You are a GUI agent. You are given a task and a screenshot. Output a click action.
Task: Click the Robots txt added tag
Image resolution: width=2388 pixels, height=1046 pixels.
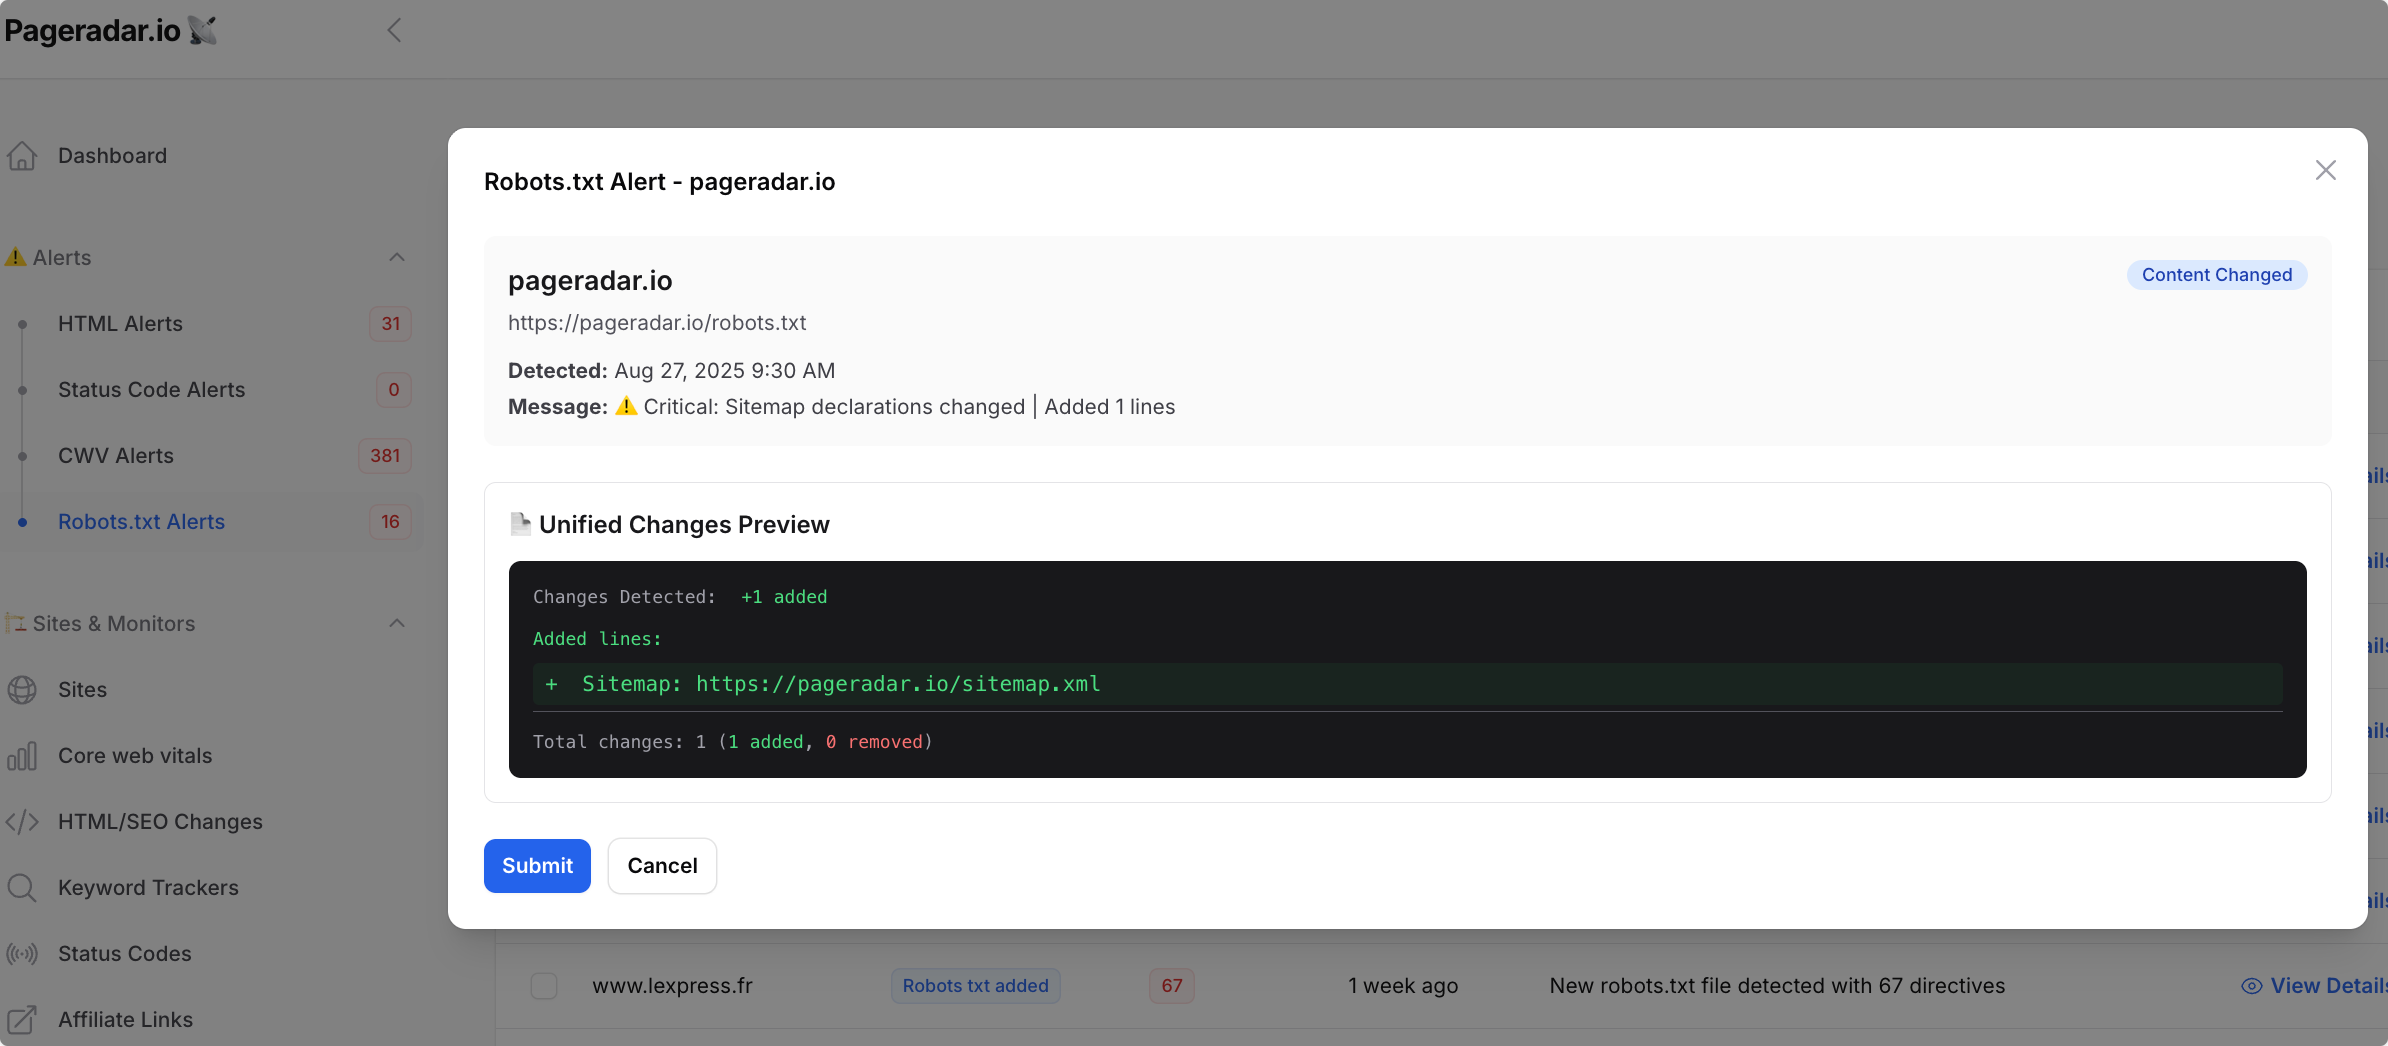tap(975, 986)
